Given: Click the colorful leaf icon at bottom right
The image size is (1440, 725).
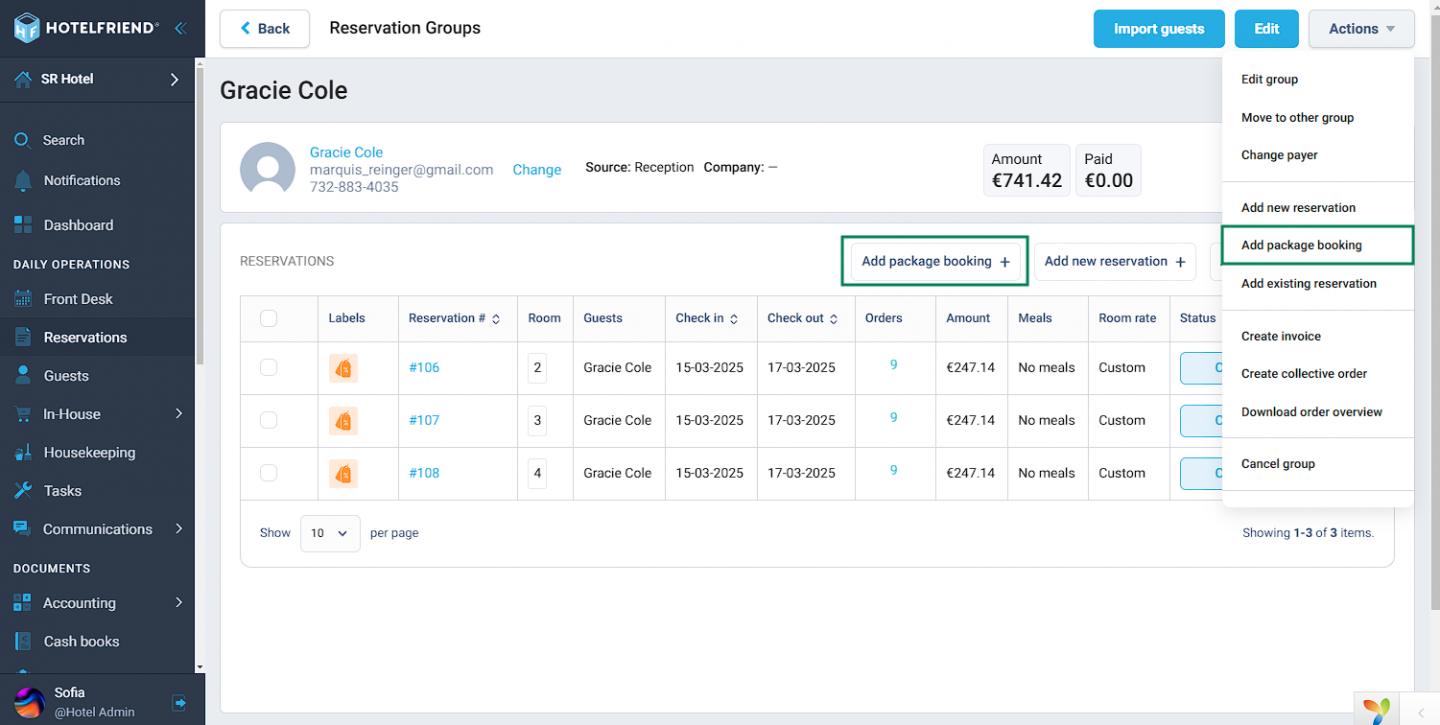Looking at the screenshot, I should 1378,710.
